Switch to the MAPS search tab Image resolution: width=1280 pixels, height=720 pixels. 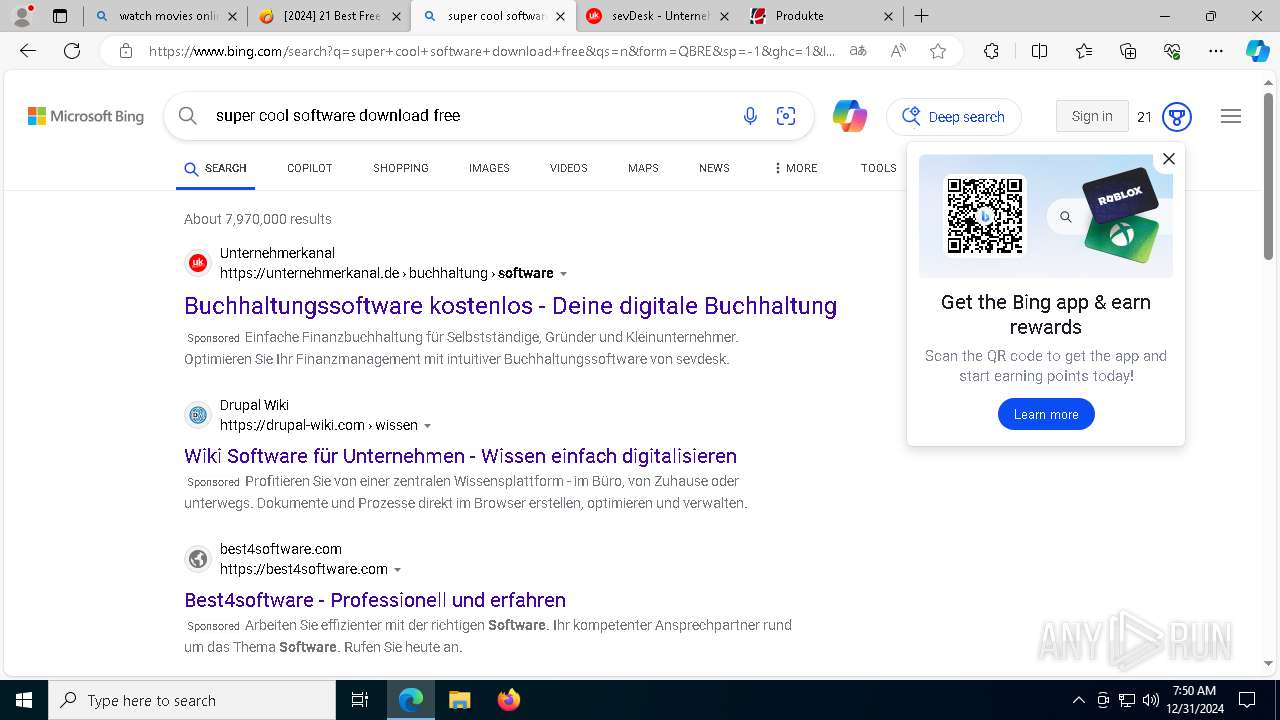(x=643, y=168)
